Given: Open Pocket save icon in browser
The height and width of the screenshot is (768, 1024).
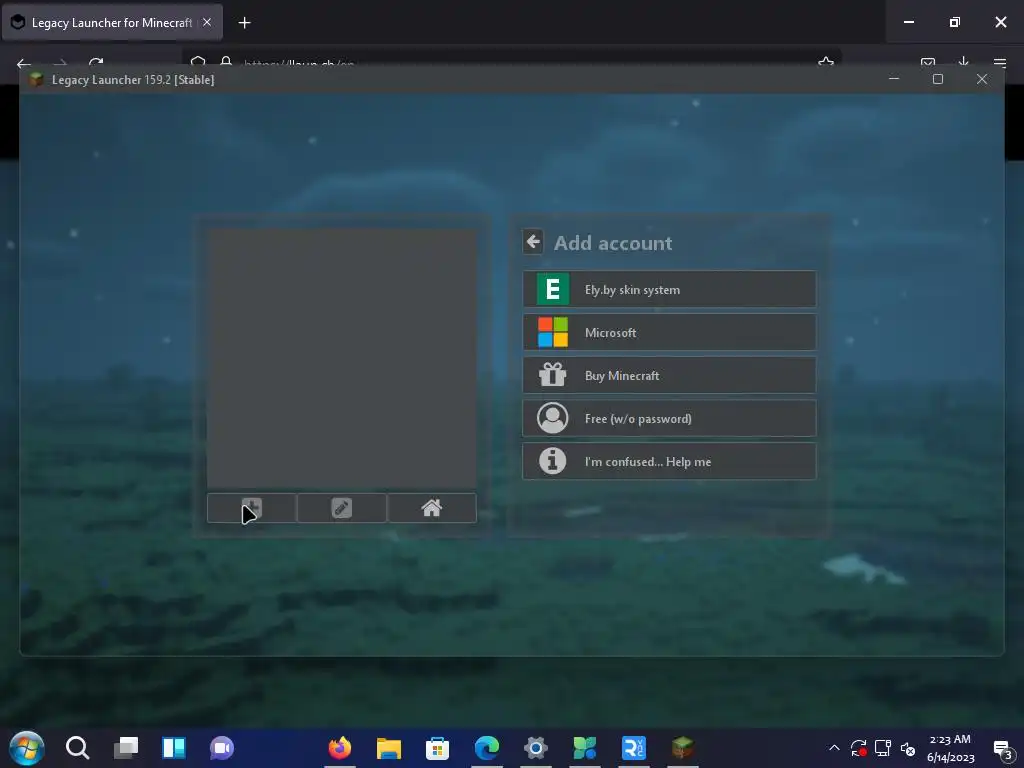Looking at the screenshot, I should [927, 63].
